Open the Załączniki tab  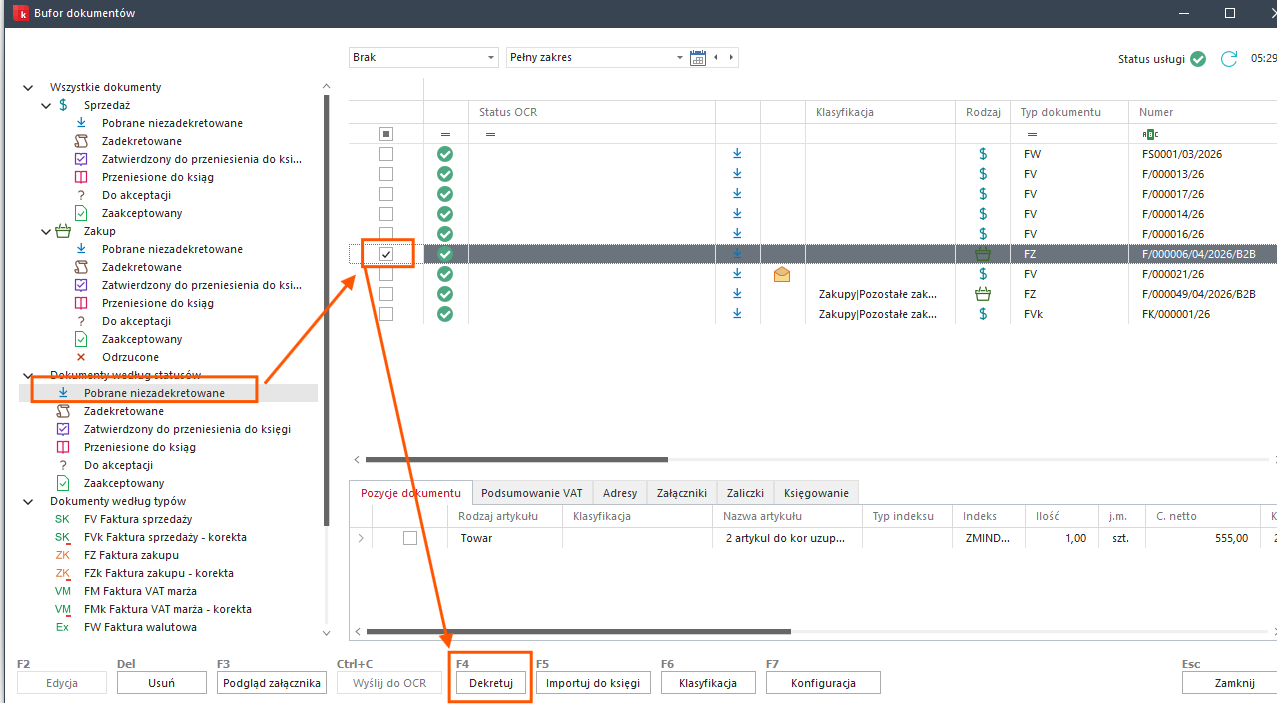[x=682, y=493]
